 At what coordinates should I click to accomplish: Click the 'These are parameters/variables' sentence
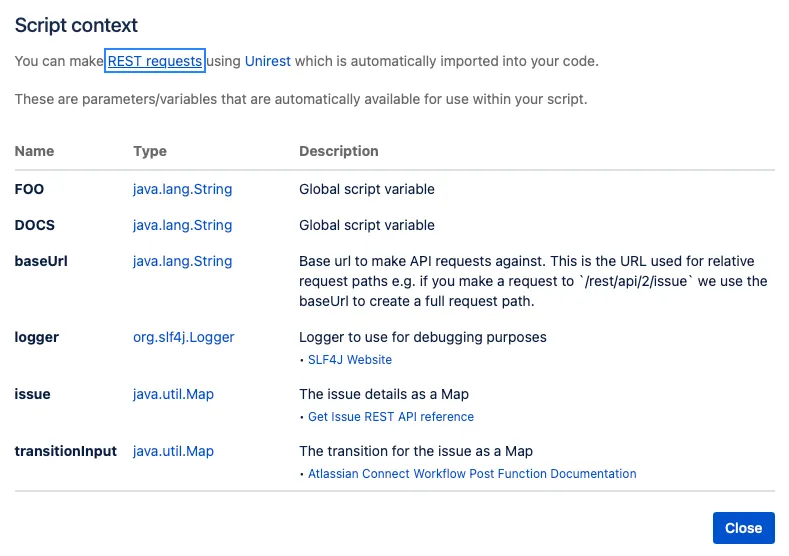tap(301, 99)
